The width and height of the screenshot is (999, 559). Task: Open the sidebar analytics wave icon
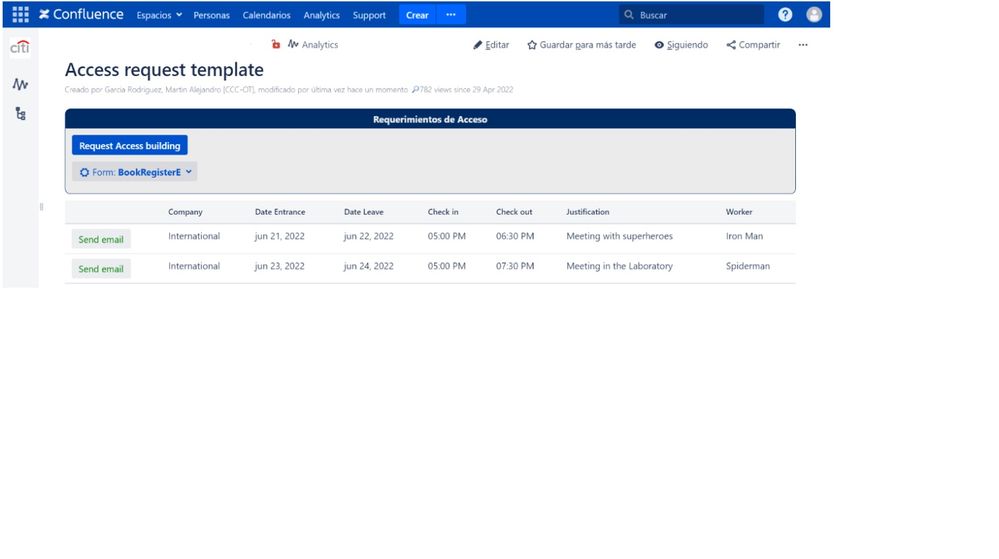(x=20, y=84)
